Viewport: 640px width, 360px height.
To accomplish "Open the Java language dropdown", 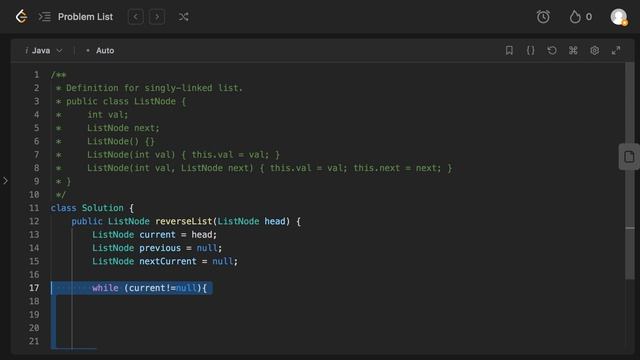I will coord(44,51).
